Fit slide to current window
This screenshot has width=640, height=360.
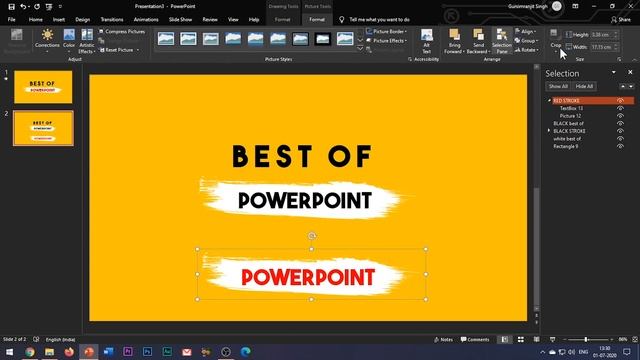click(635, 340)
